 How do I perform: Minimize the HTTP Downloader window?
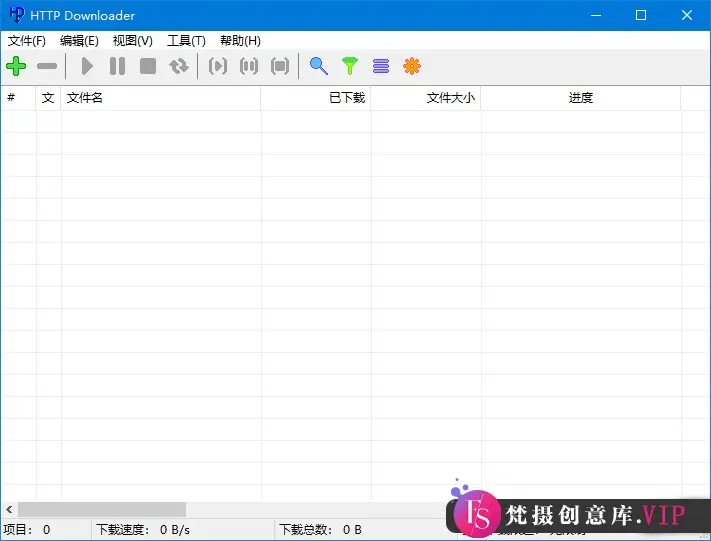tap(596, 15)
